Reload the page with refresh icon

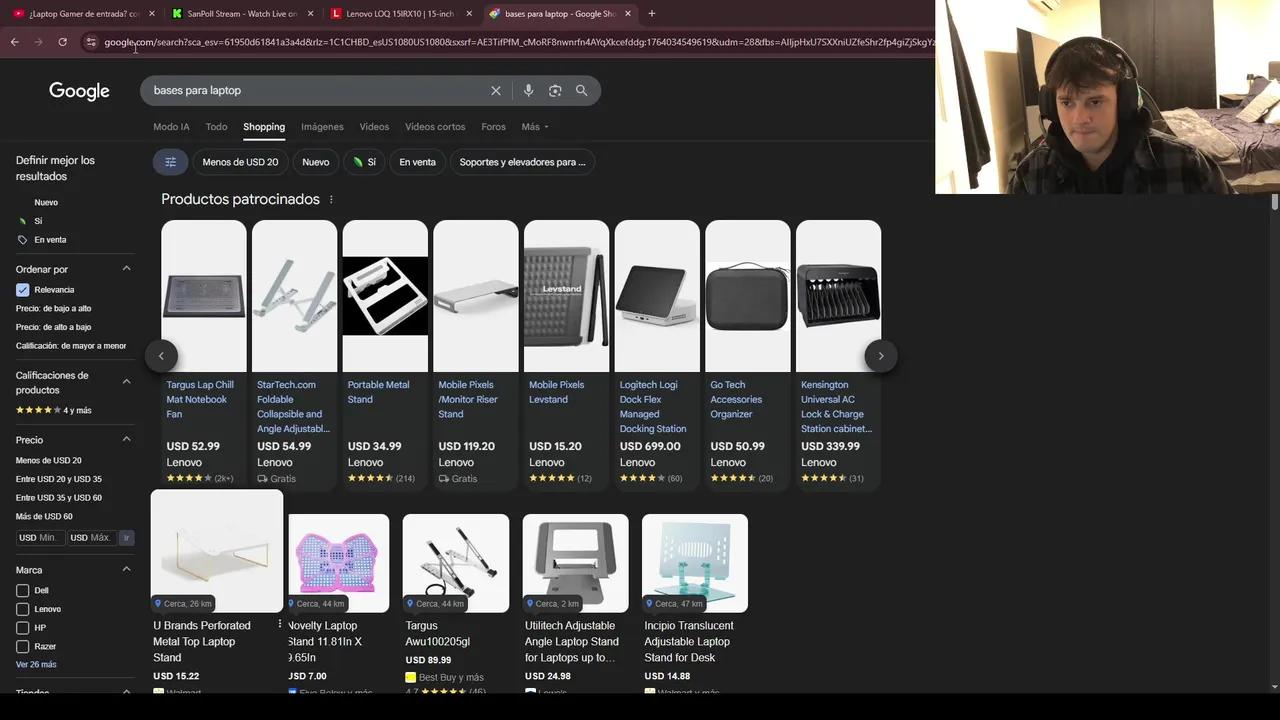click(x=62, y=42)
